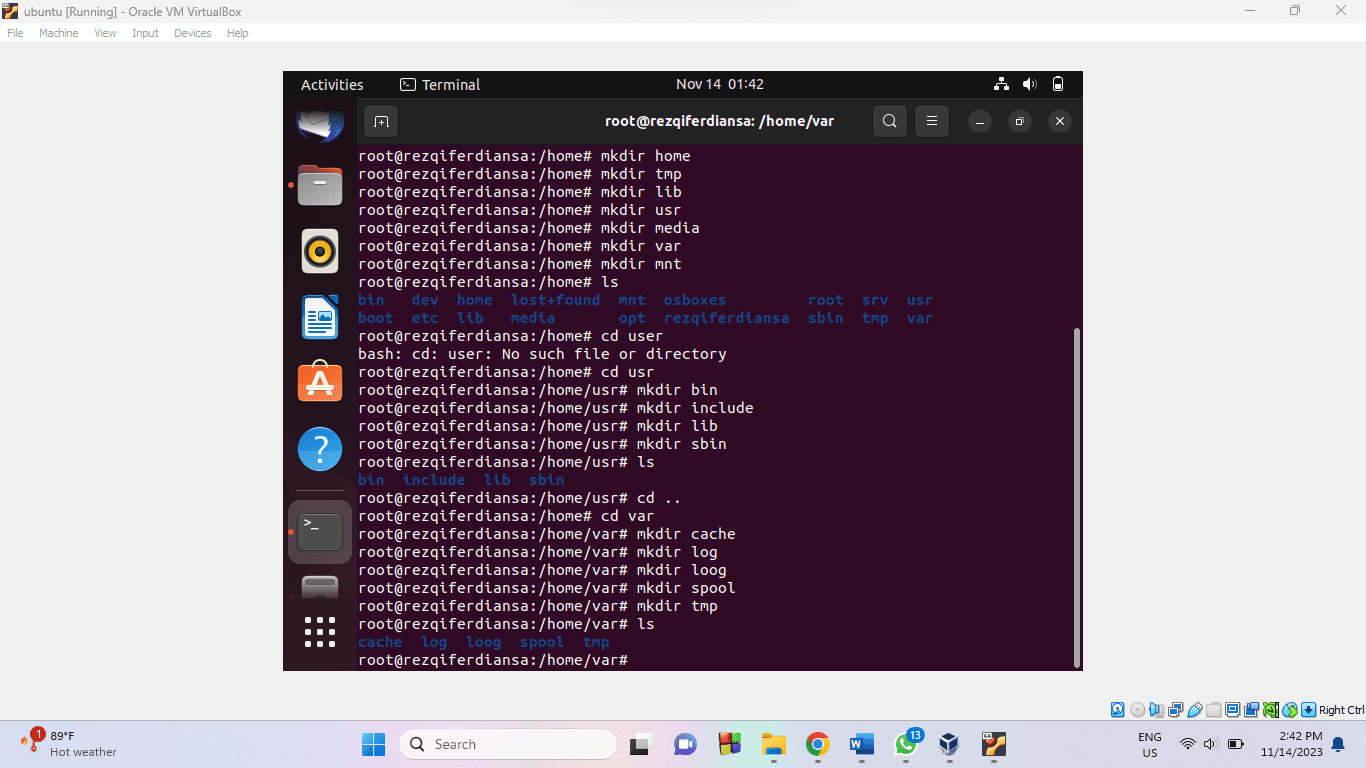This screenshot has height=768, width=1366.
Task: Click the Right Ctrl host key label
Action: pos(1341,710)
